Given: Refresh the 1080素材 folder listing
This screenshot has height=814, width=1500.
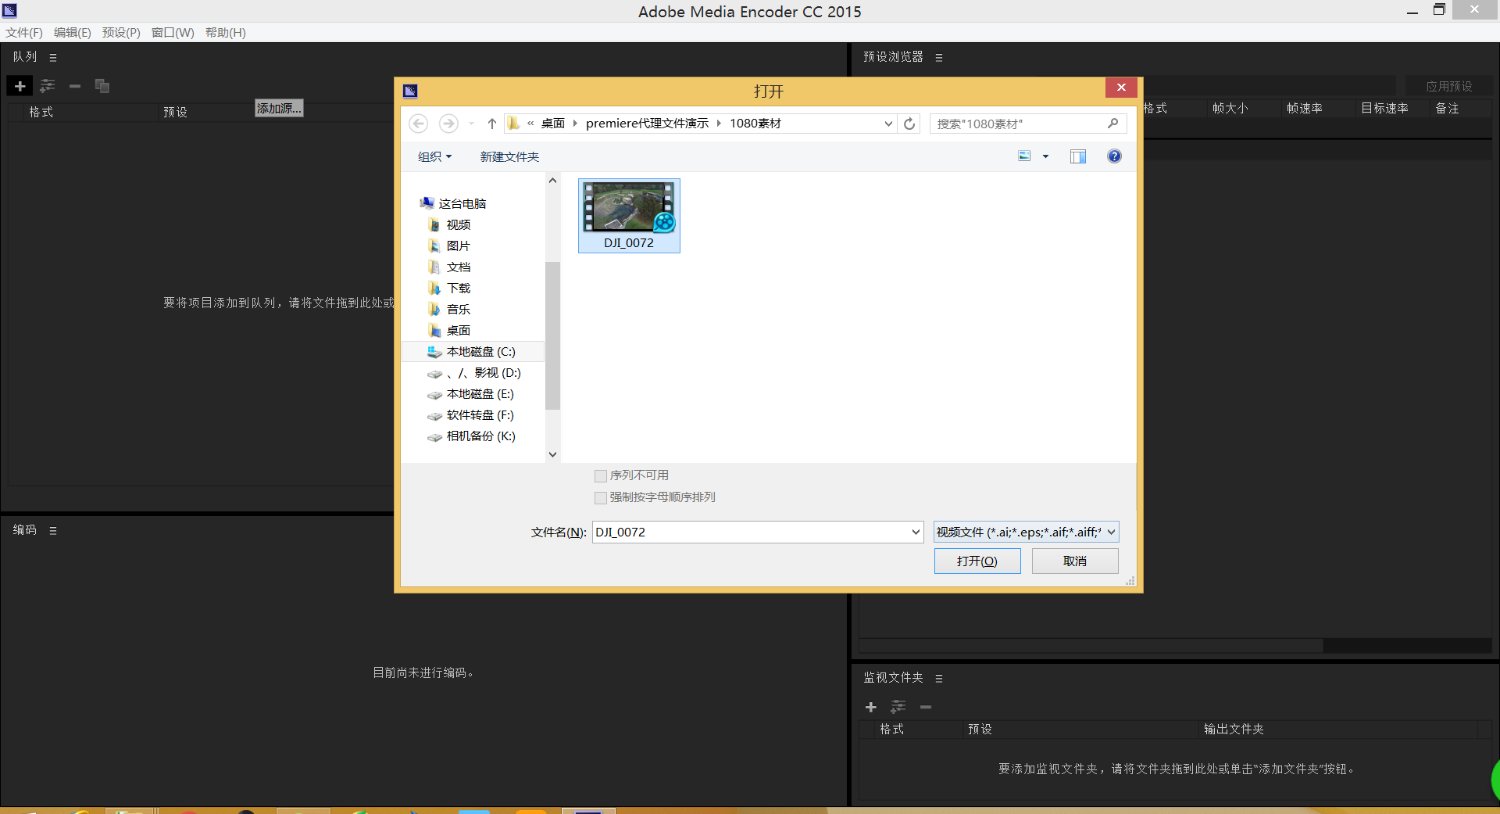Looking at the screenshot, I should point(909,123).
